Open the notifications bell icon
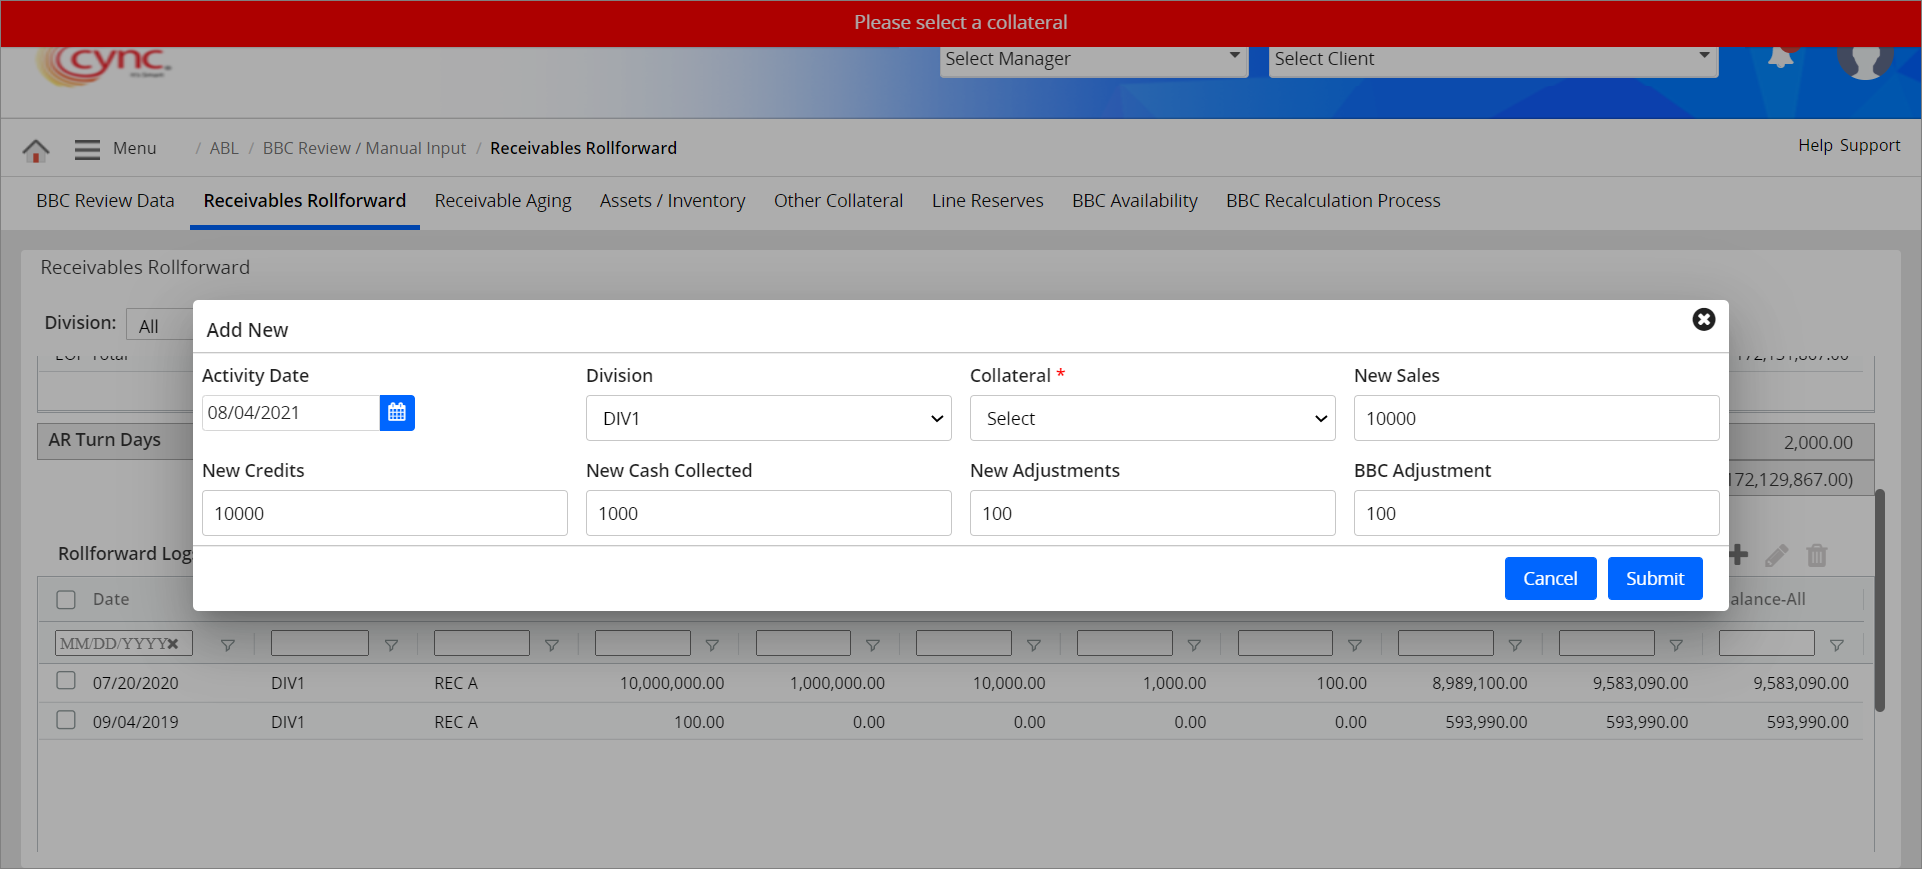Image resolution: width=1922 pixels, height=869 pixels. click(1780, 58)
